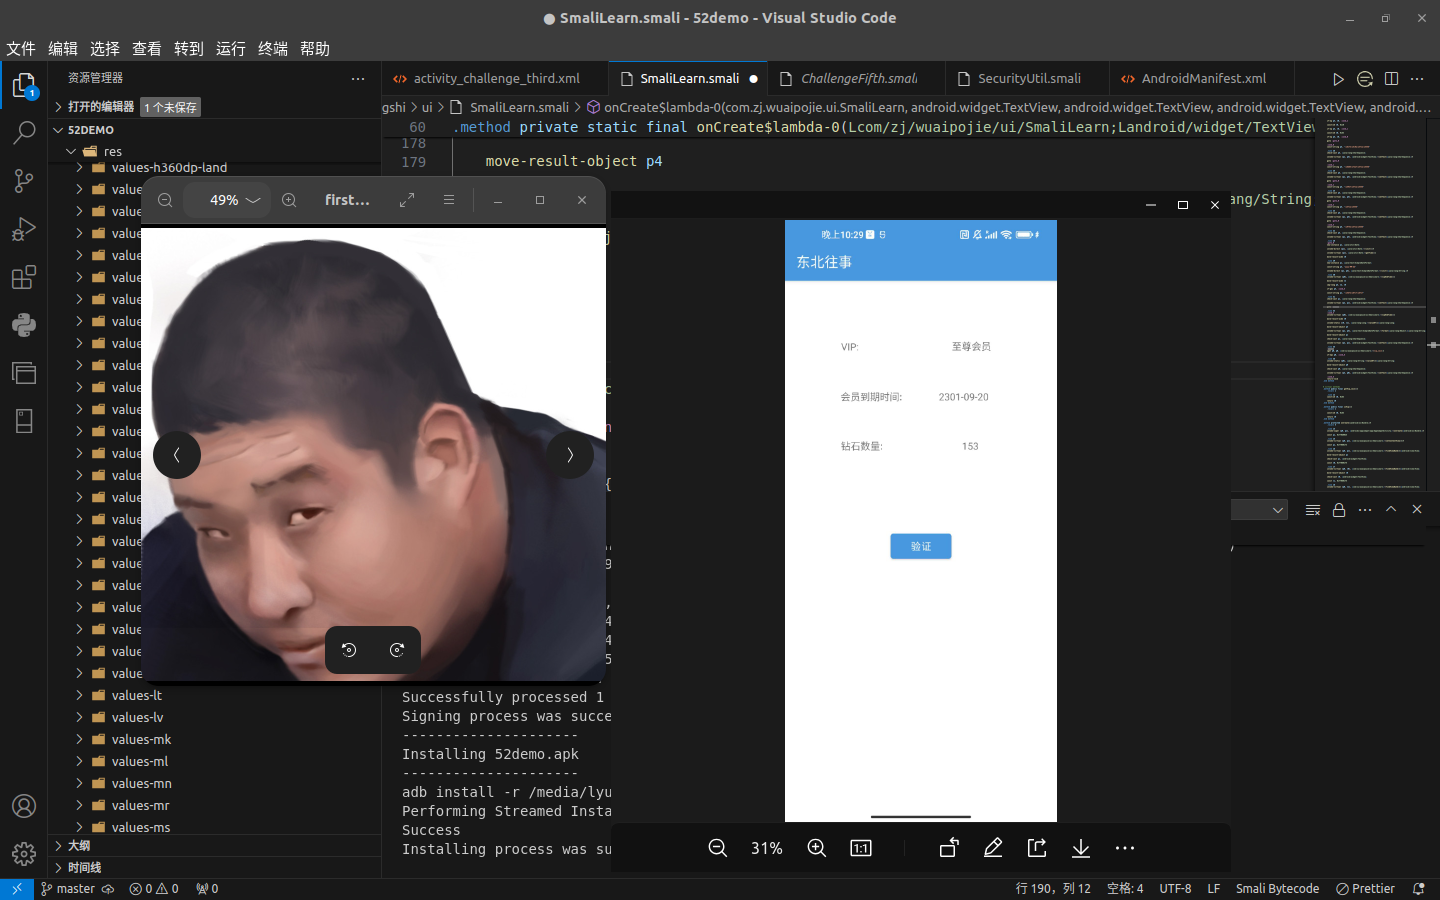The image size is (1440, 900).
Task: Toggle 1:1 actual size view
Action: coord(861,848)
